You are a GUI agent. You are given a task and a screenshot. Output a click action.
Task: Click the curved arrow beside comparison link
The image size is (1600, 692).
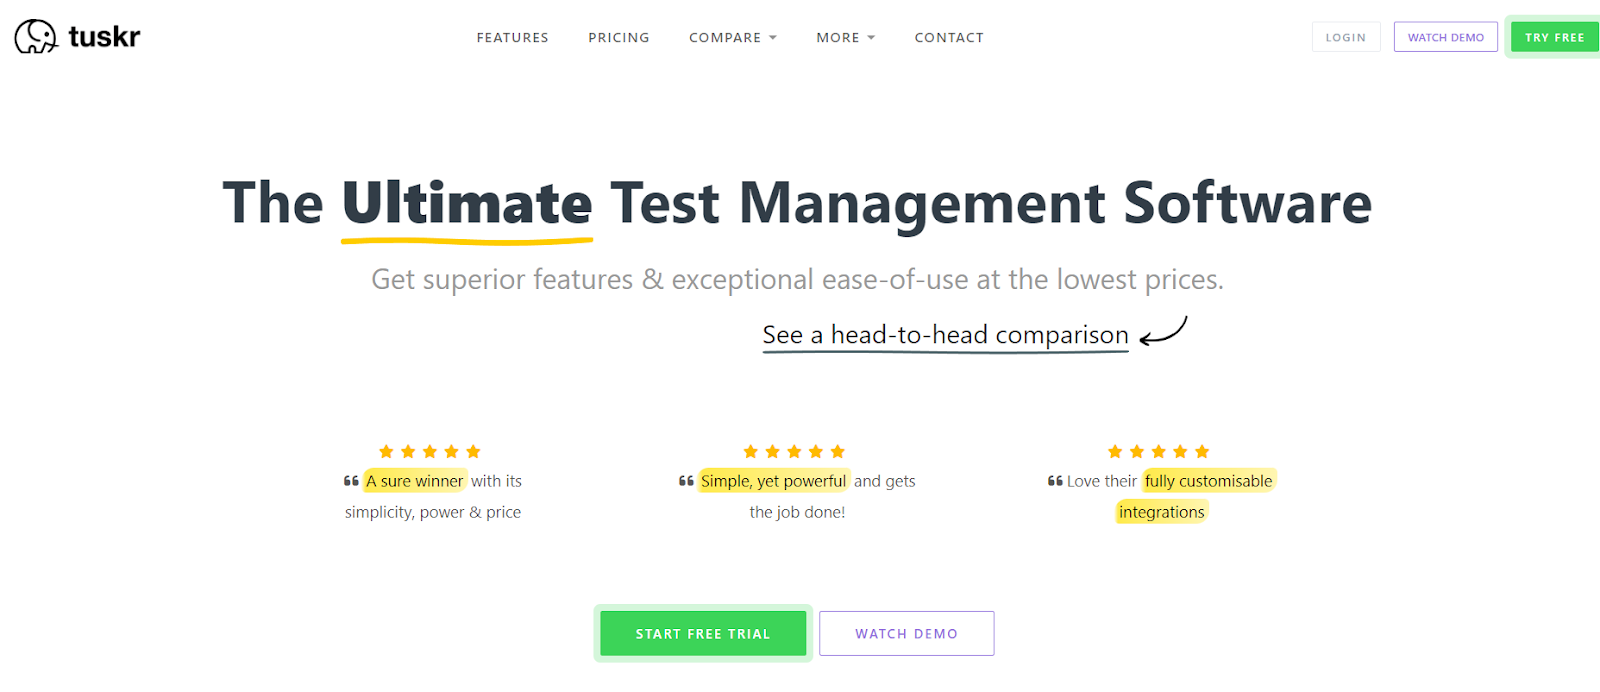pyautogui.click(x=1163, y=331)
